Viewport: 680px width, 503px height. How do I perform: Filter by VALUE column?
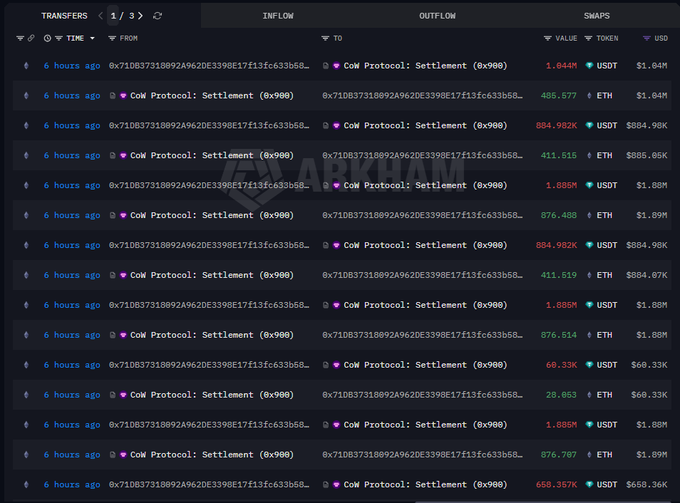[548, 38]
